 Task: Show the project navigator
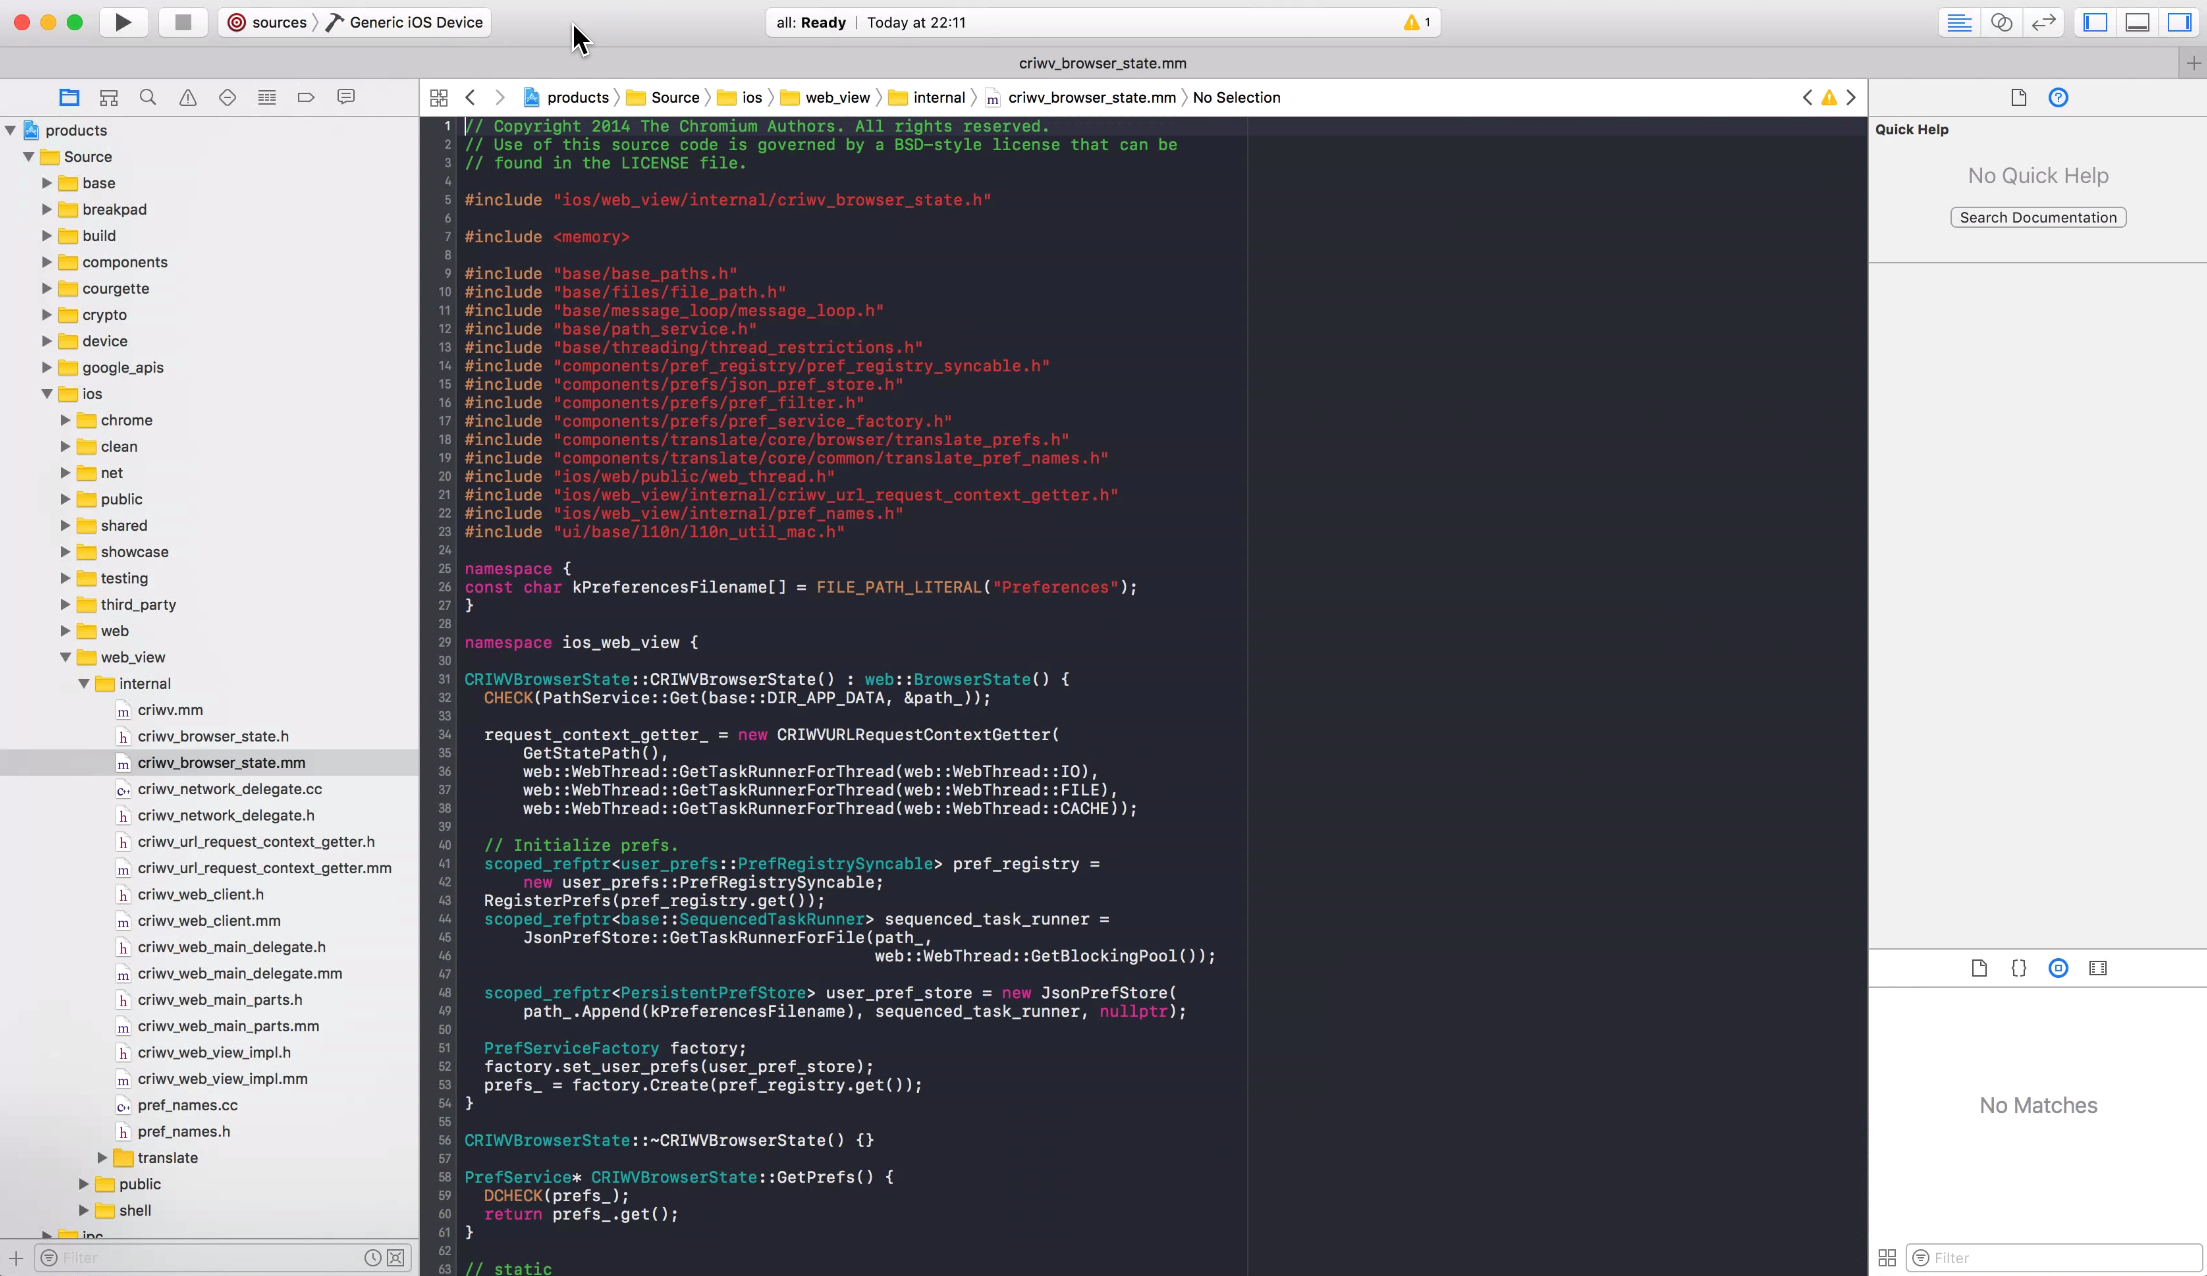pyautogui.click(x=69, y=97)
